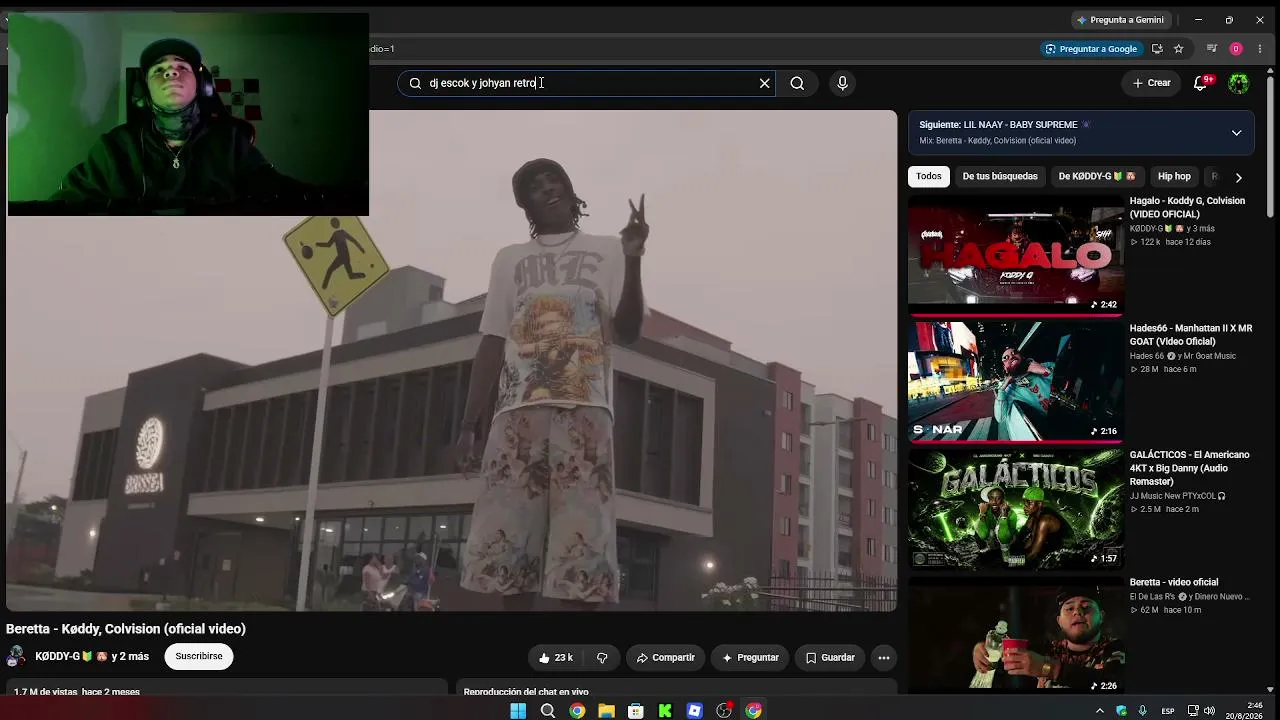This screenshot has height=720, width=1280.
Task: Open OBS Studio from the taskbar
Action: pyautogui.click(x=724, y=711)
